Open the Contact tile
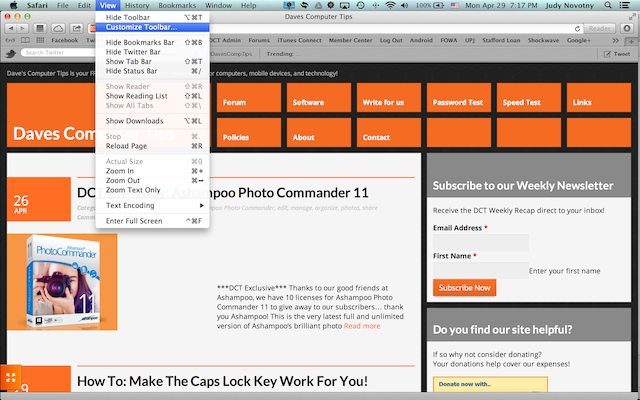The image size is (640, 400). pyautogui.click(x=389, y=133)
